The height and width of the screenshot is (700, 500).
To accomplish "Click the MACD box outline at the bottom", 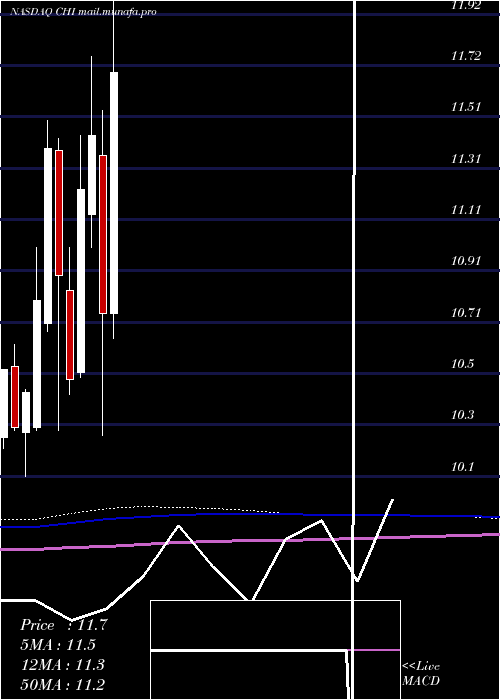I will pyautogui.click(x=275, y=650).
